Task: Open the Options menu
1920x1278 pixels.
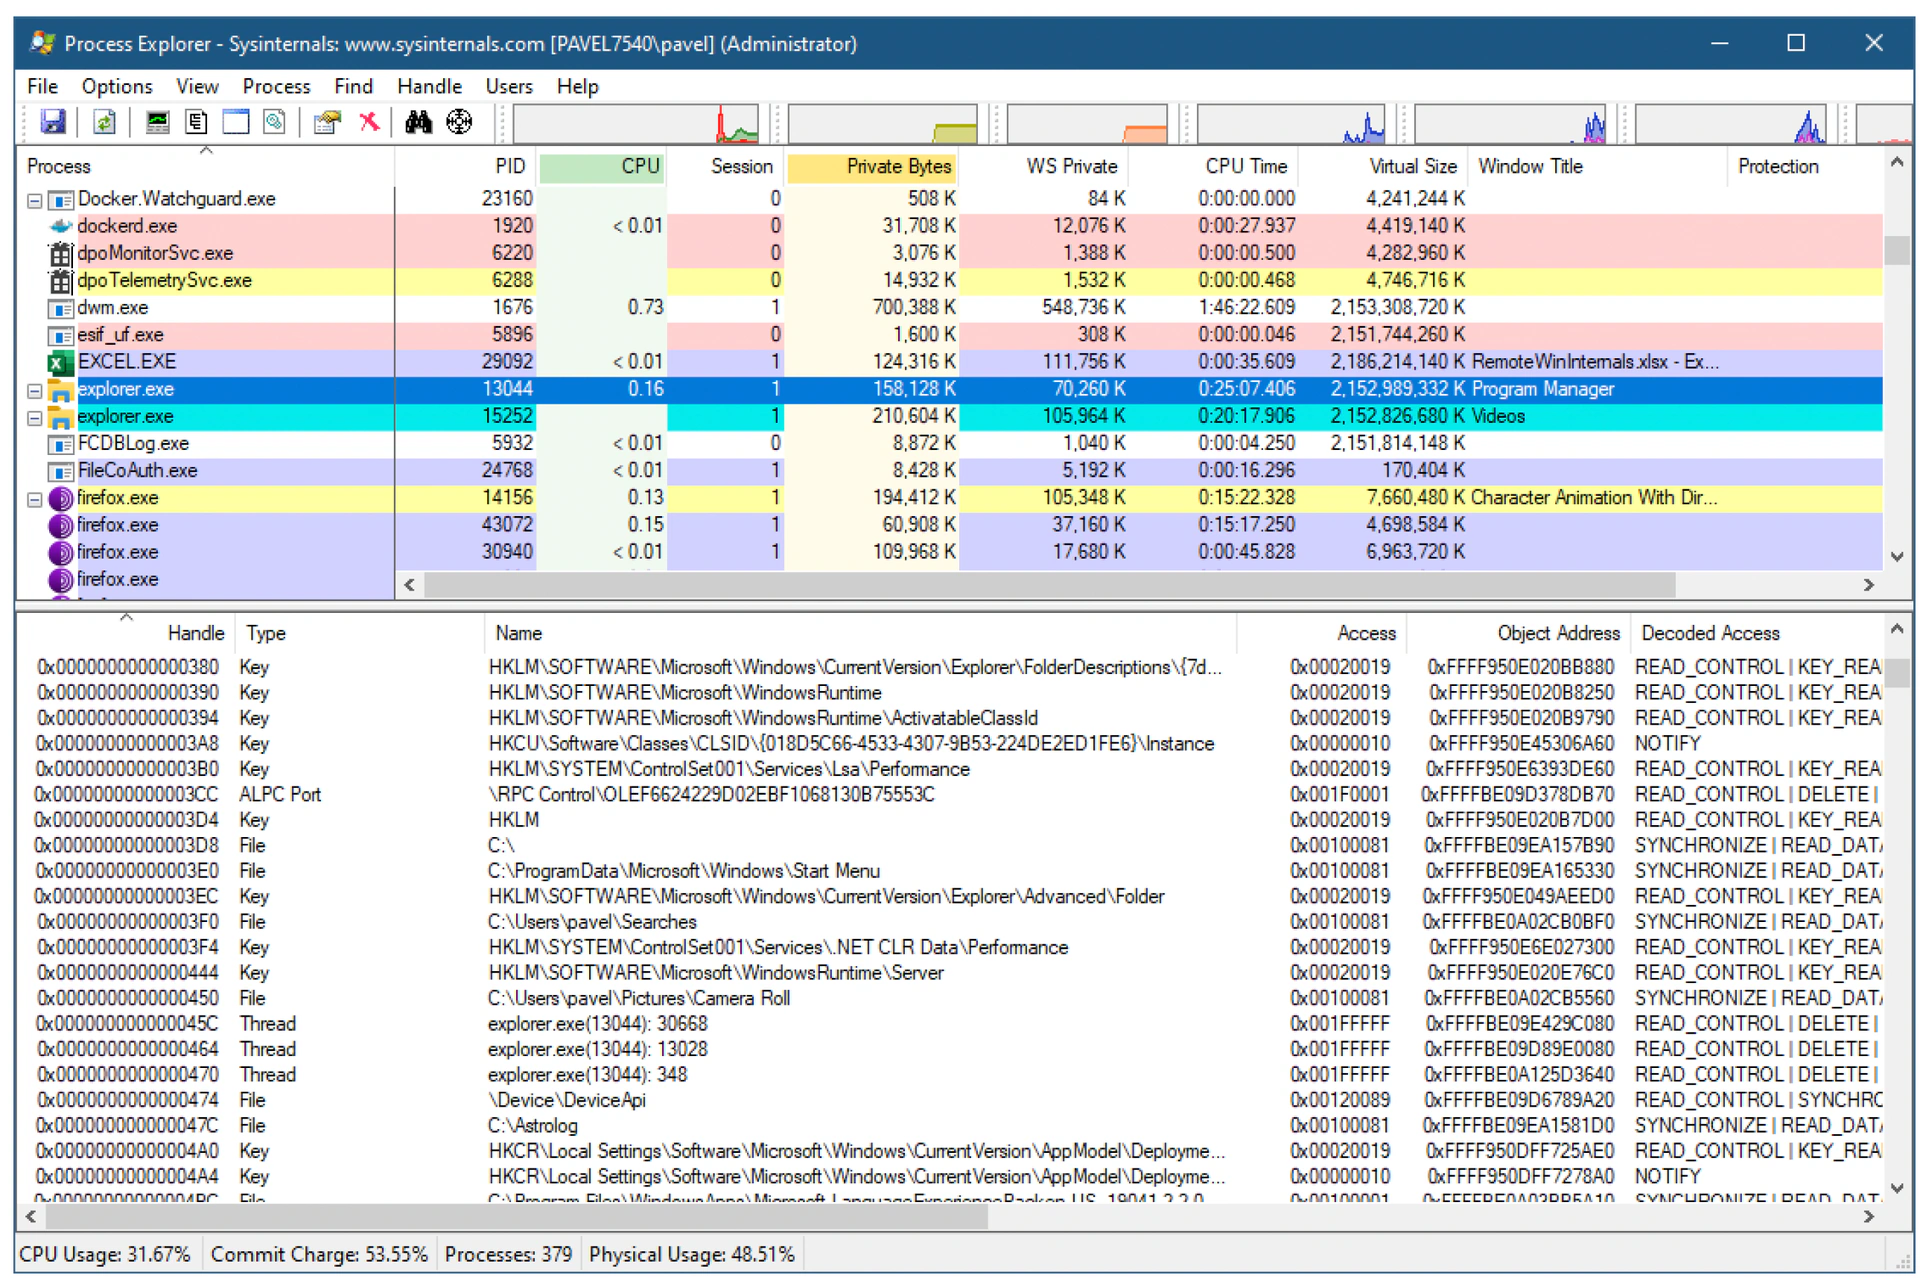Action: pyautogui.click(x=117, y=86)
